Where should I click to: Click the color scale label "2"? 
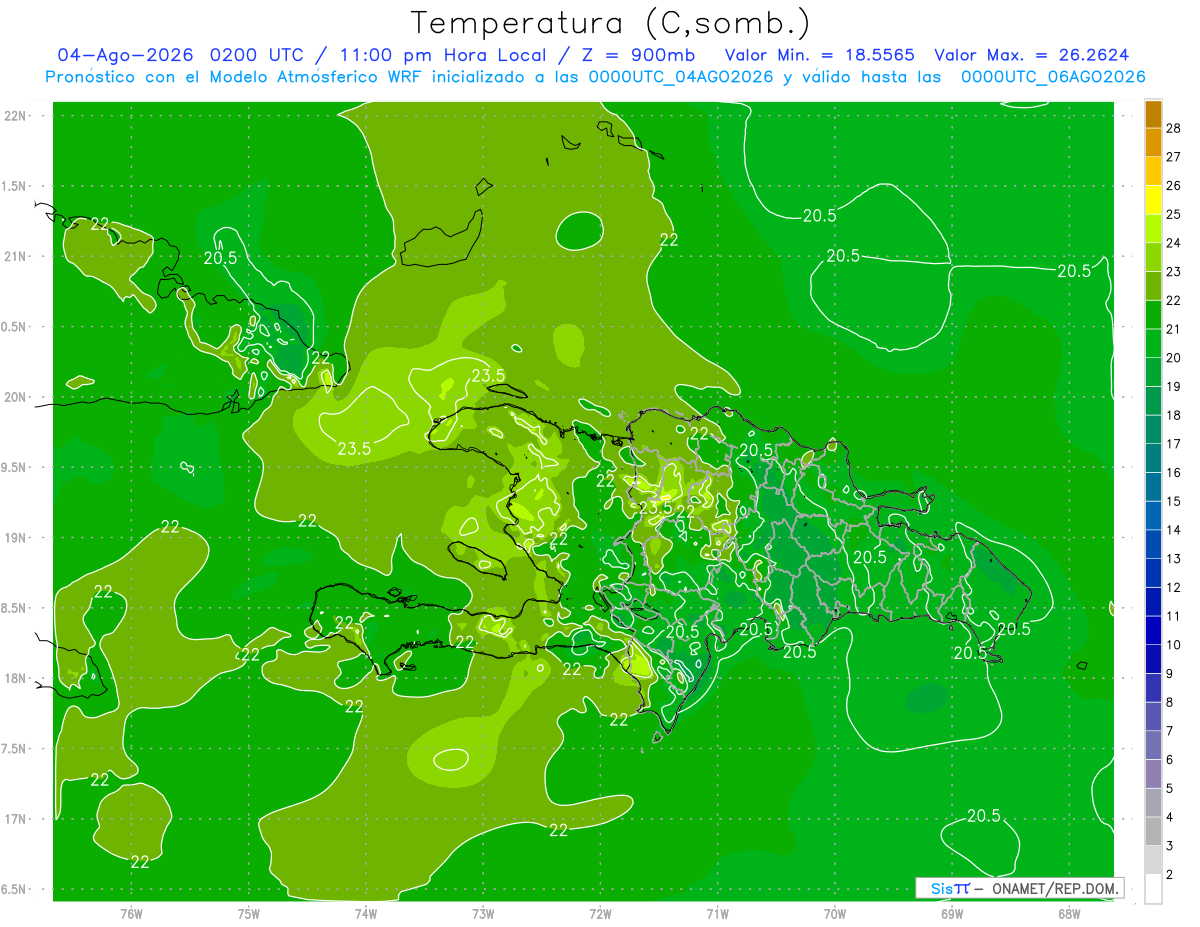point(1170,875)
